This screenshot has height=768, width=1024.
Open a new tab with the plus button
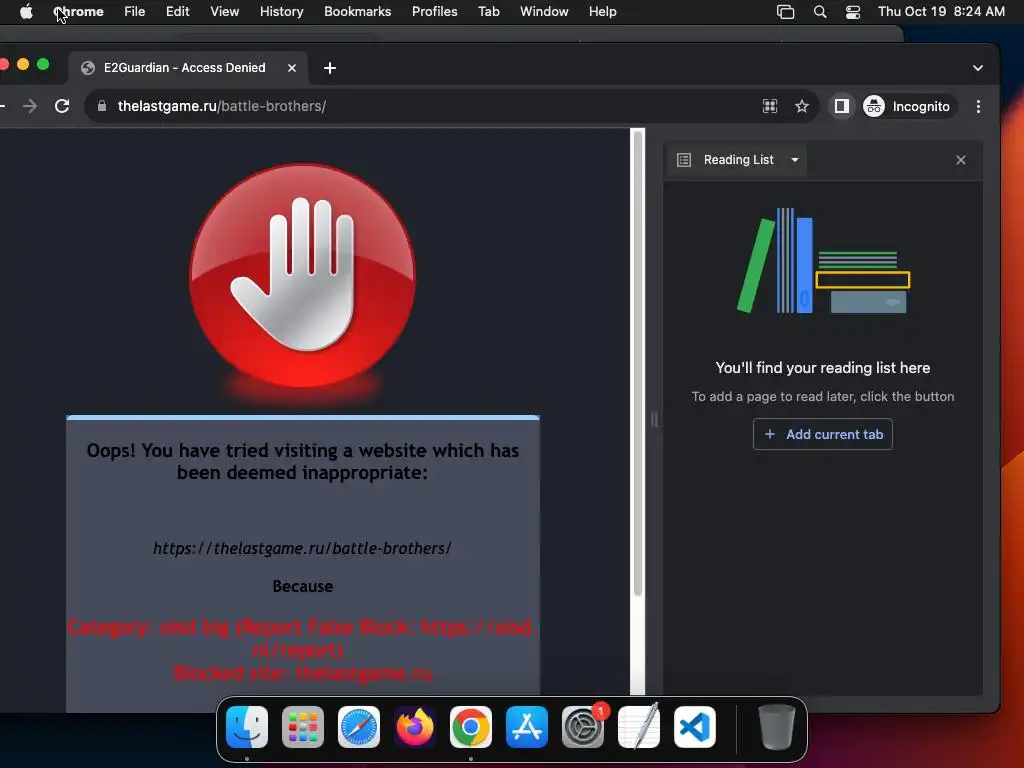click(330, 68)
